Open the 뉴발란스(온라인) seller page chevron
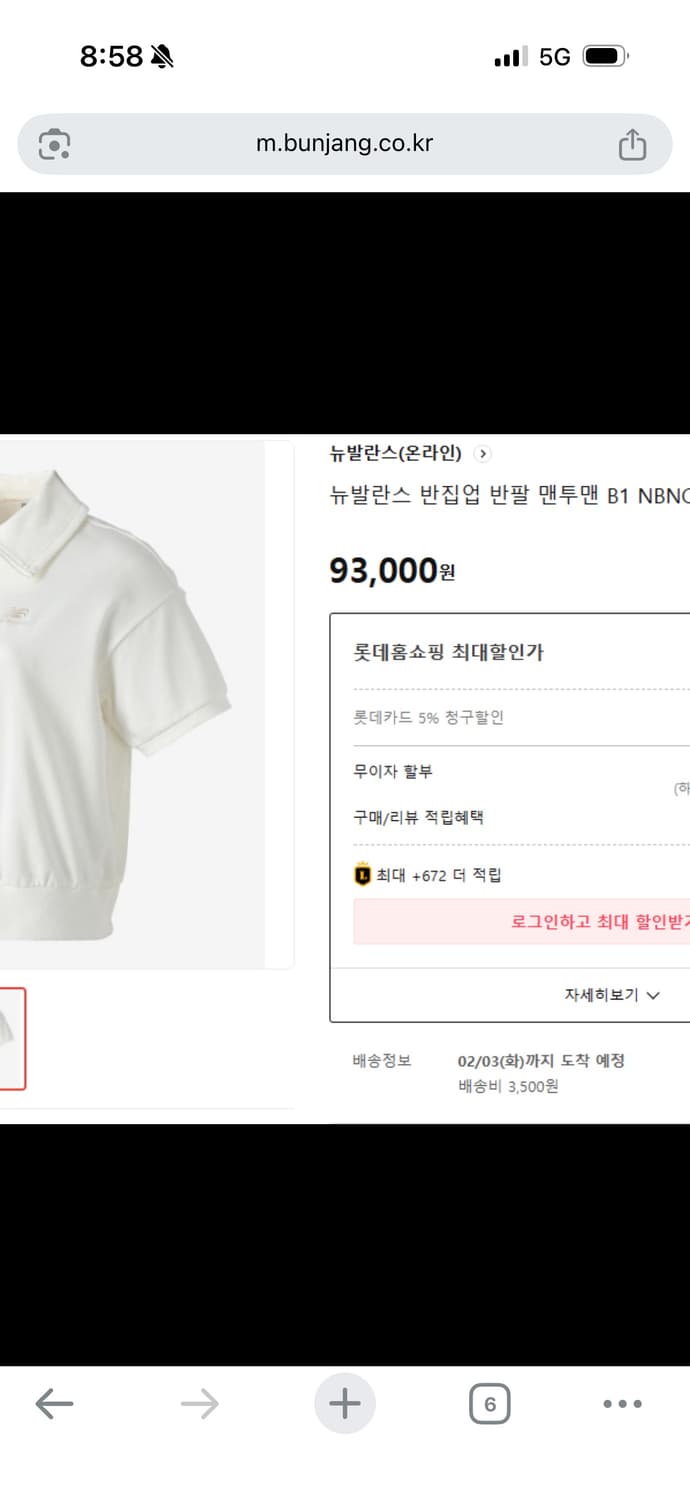This screenshot has height=1500, width=690. pos(482,454)
